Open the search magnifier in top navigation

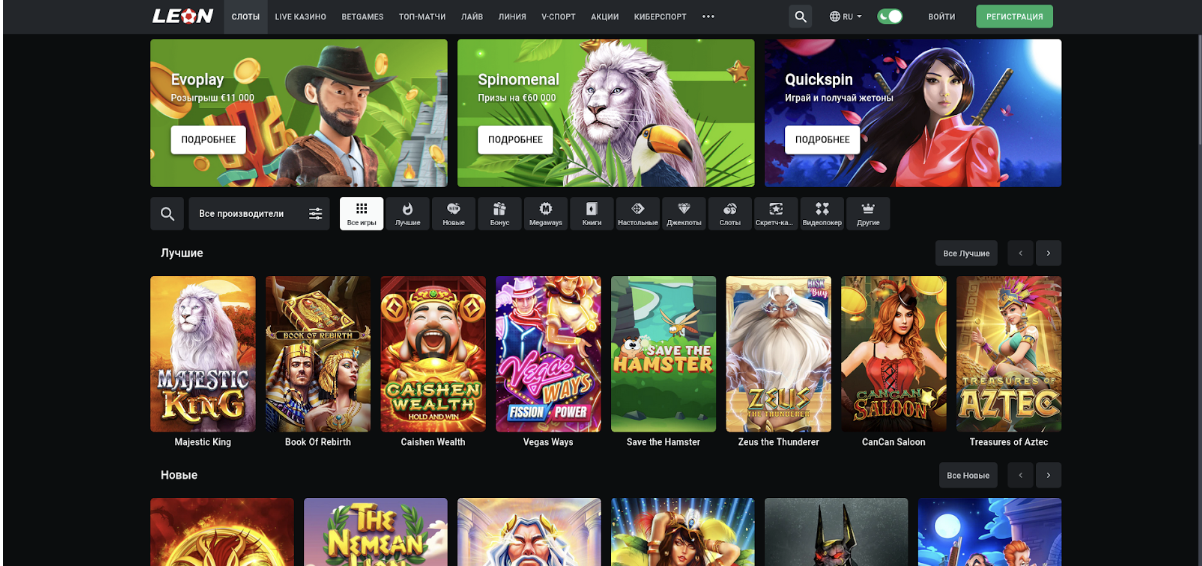pyautogui.click(x=800, y=16)
